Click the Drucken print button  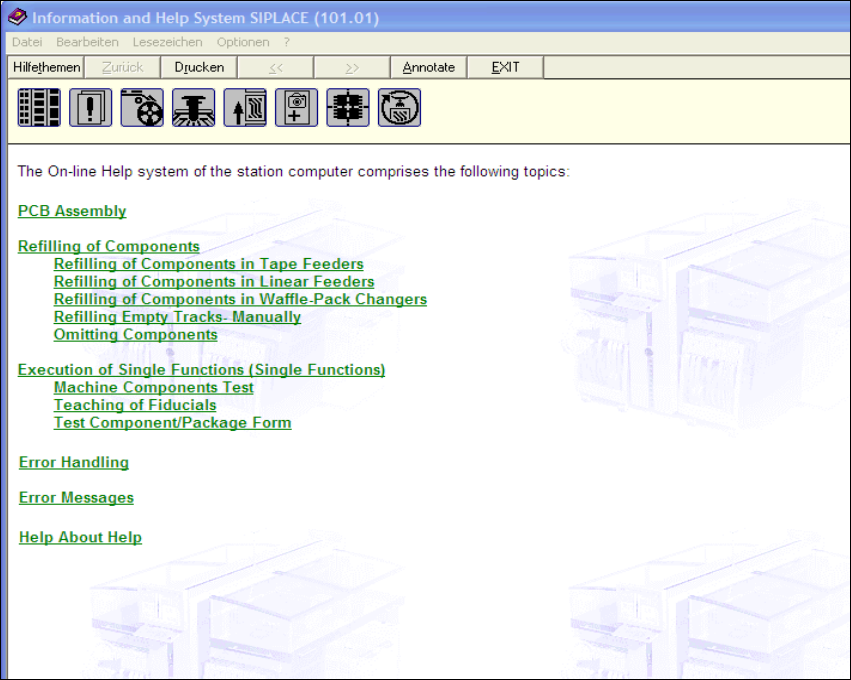point(199,67)
